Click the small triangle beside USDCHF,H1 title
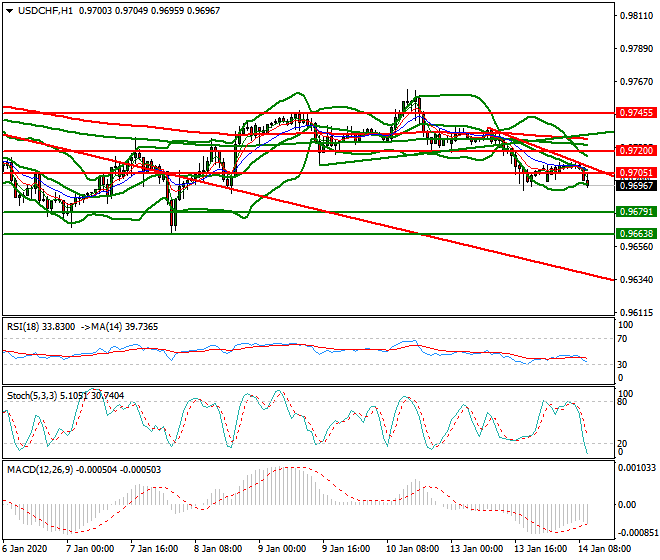 point(8,10)
